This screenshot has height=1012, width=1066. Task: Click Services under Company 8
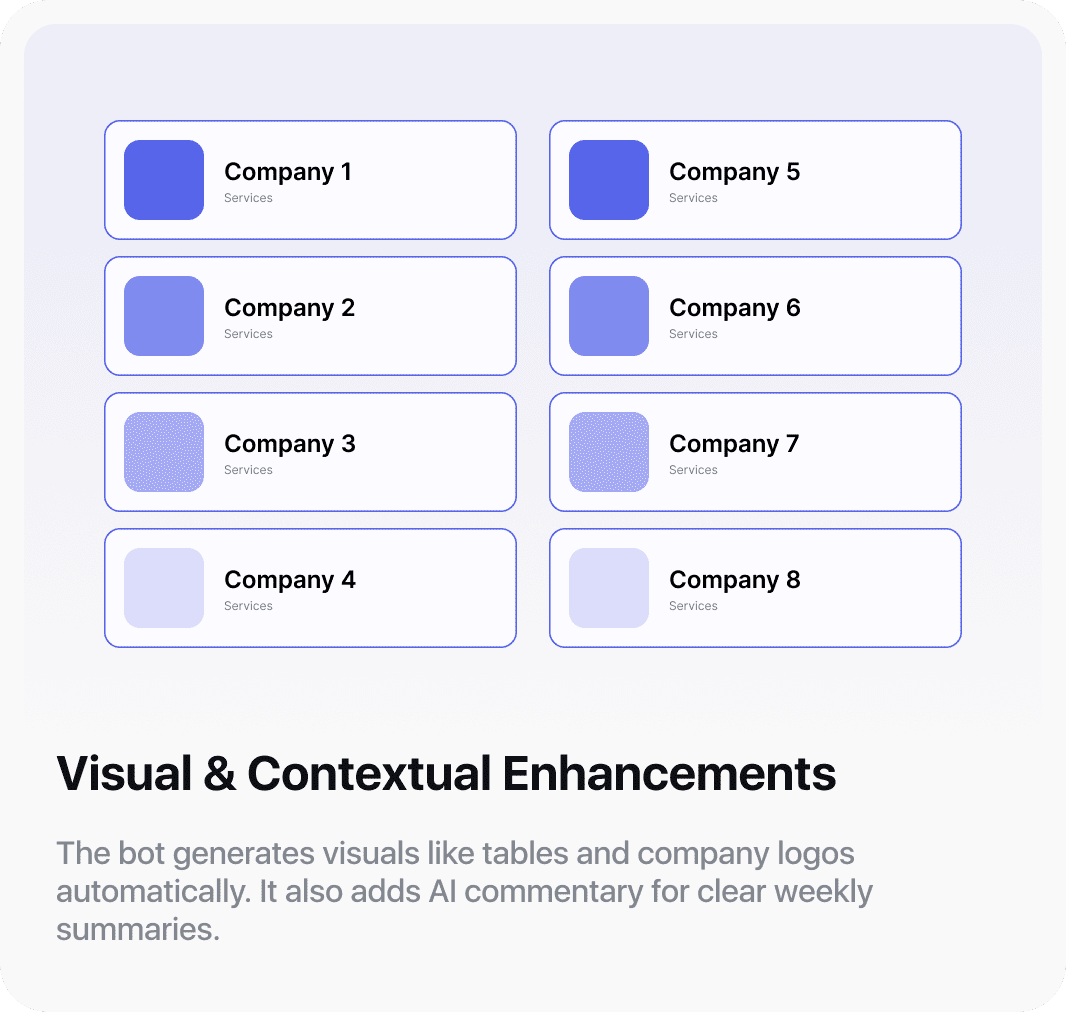(x=693, y=606)
